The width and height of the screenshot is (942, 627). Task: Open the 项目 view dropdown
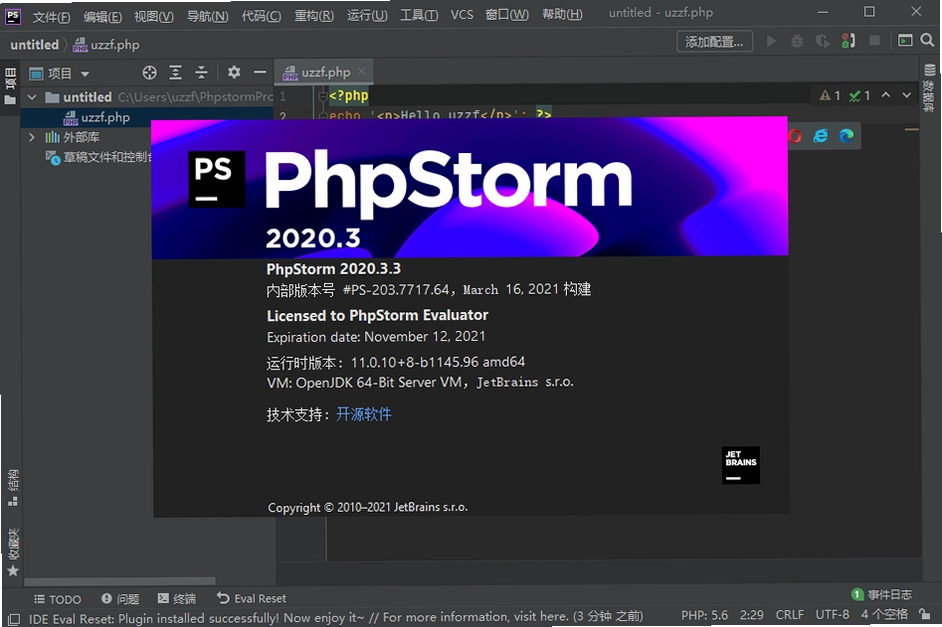(x=59, y=74)
